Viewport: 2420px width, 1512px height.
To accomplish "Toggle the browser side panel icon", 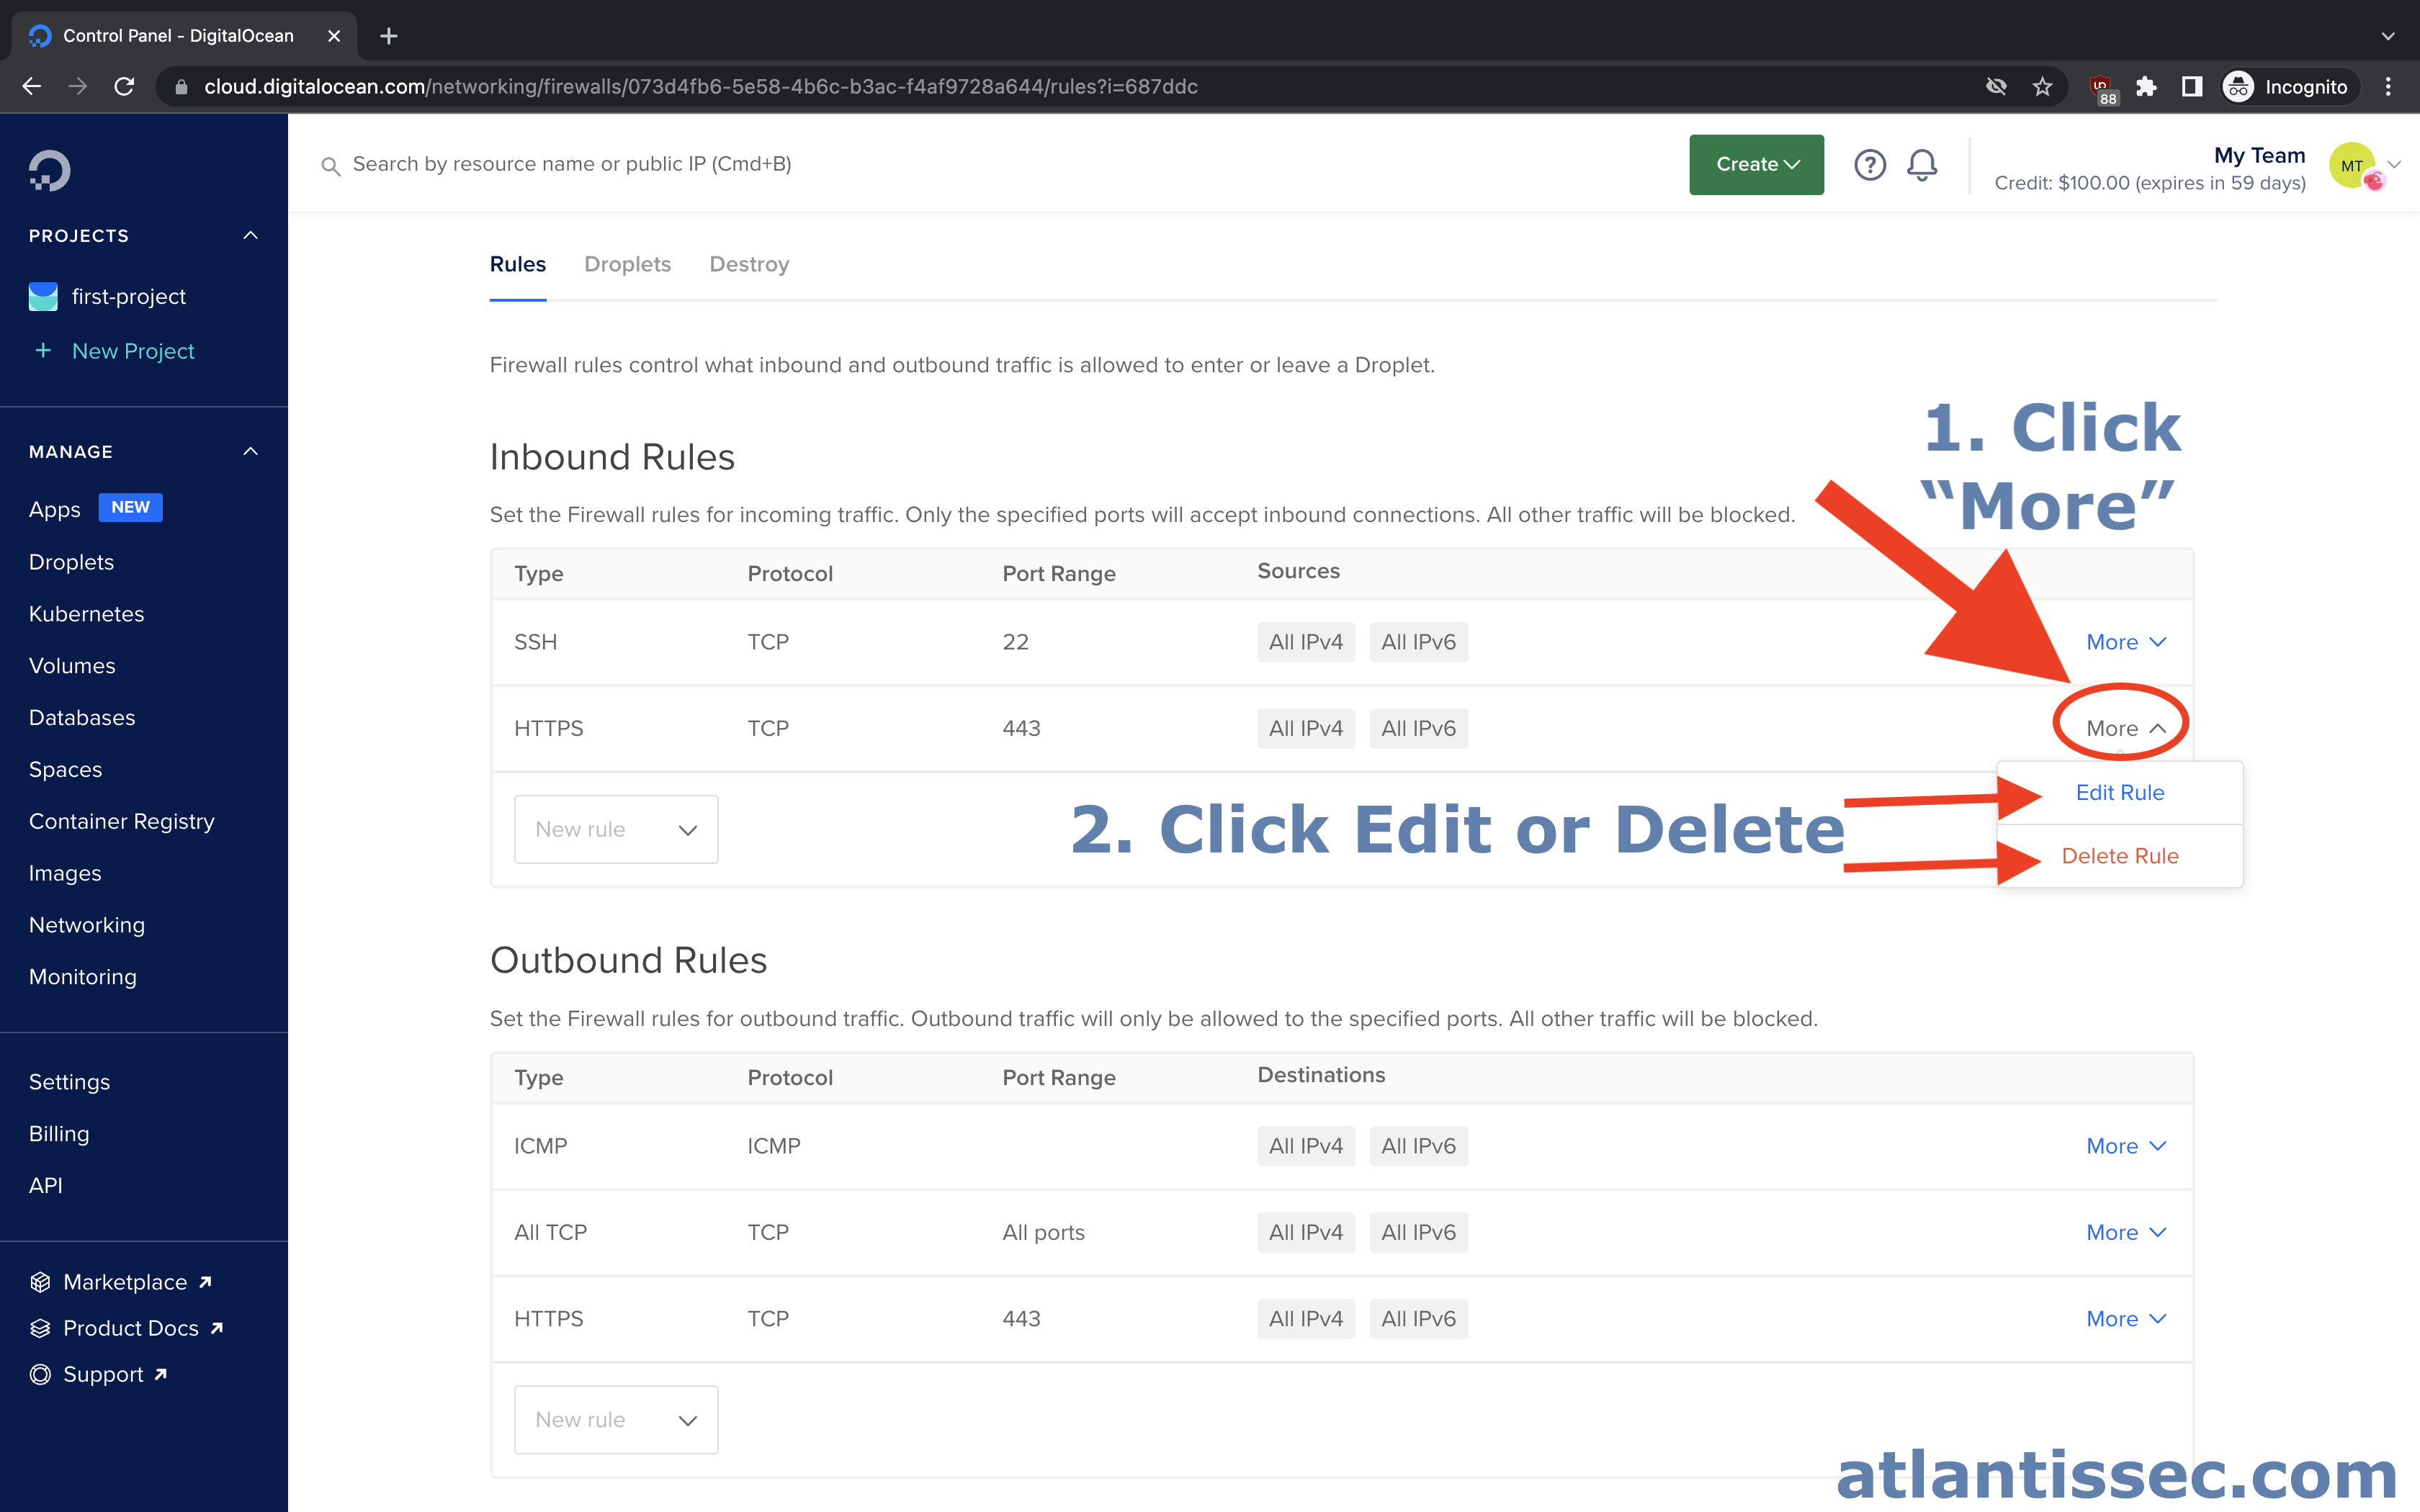I will 2192,87.
